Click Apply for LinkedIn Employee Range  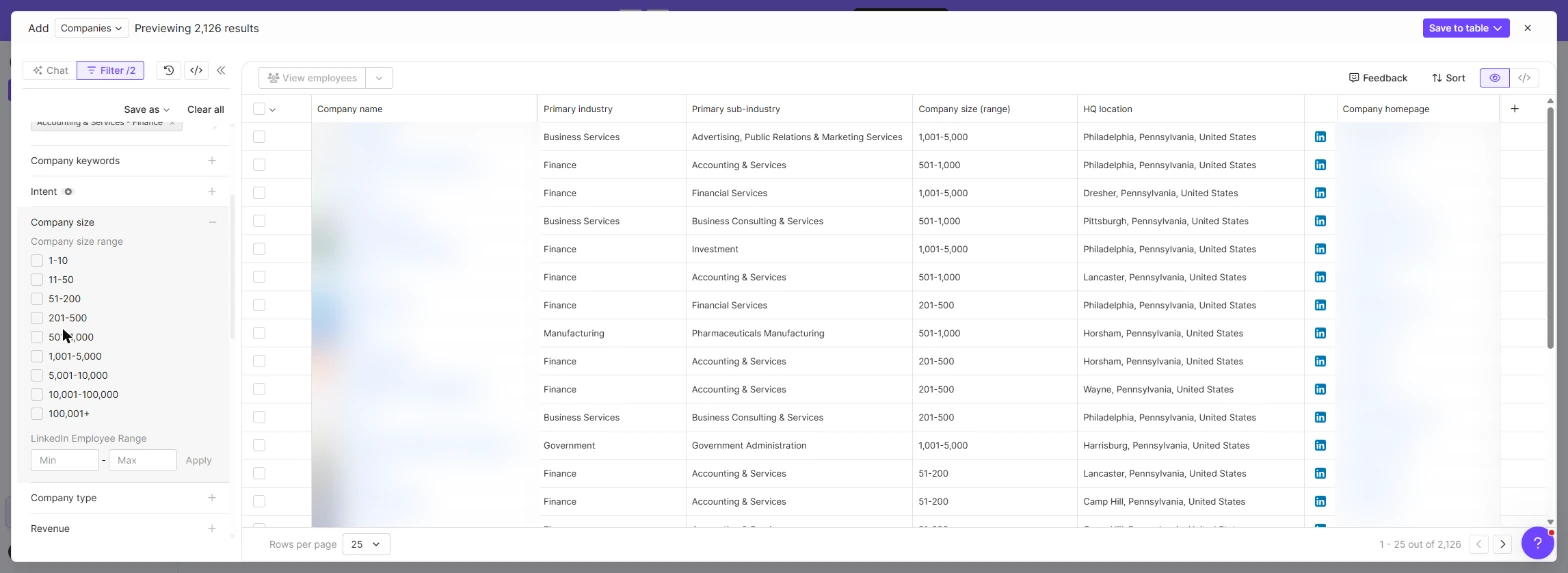[x=198, y=460]
